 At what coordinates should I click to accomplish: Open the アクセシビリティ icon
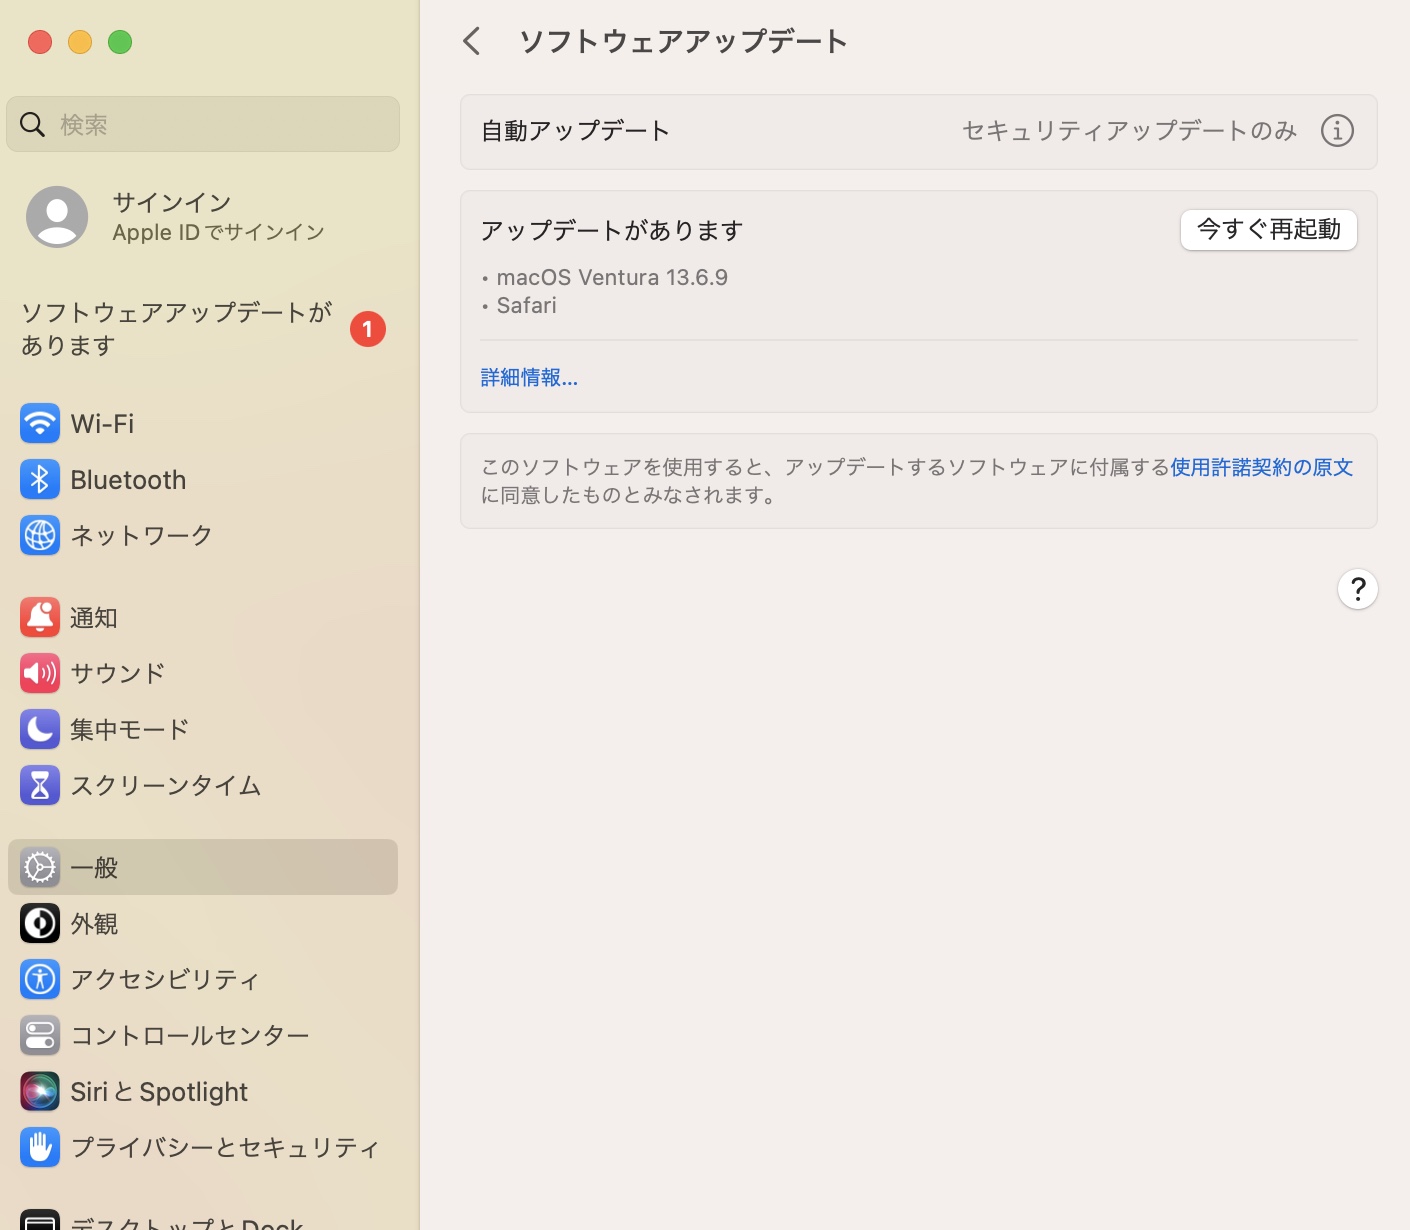point(40,980)
